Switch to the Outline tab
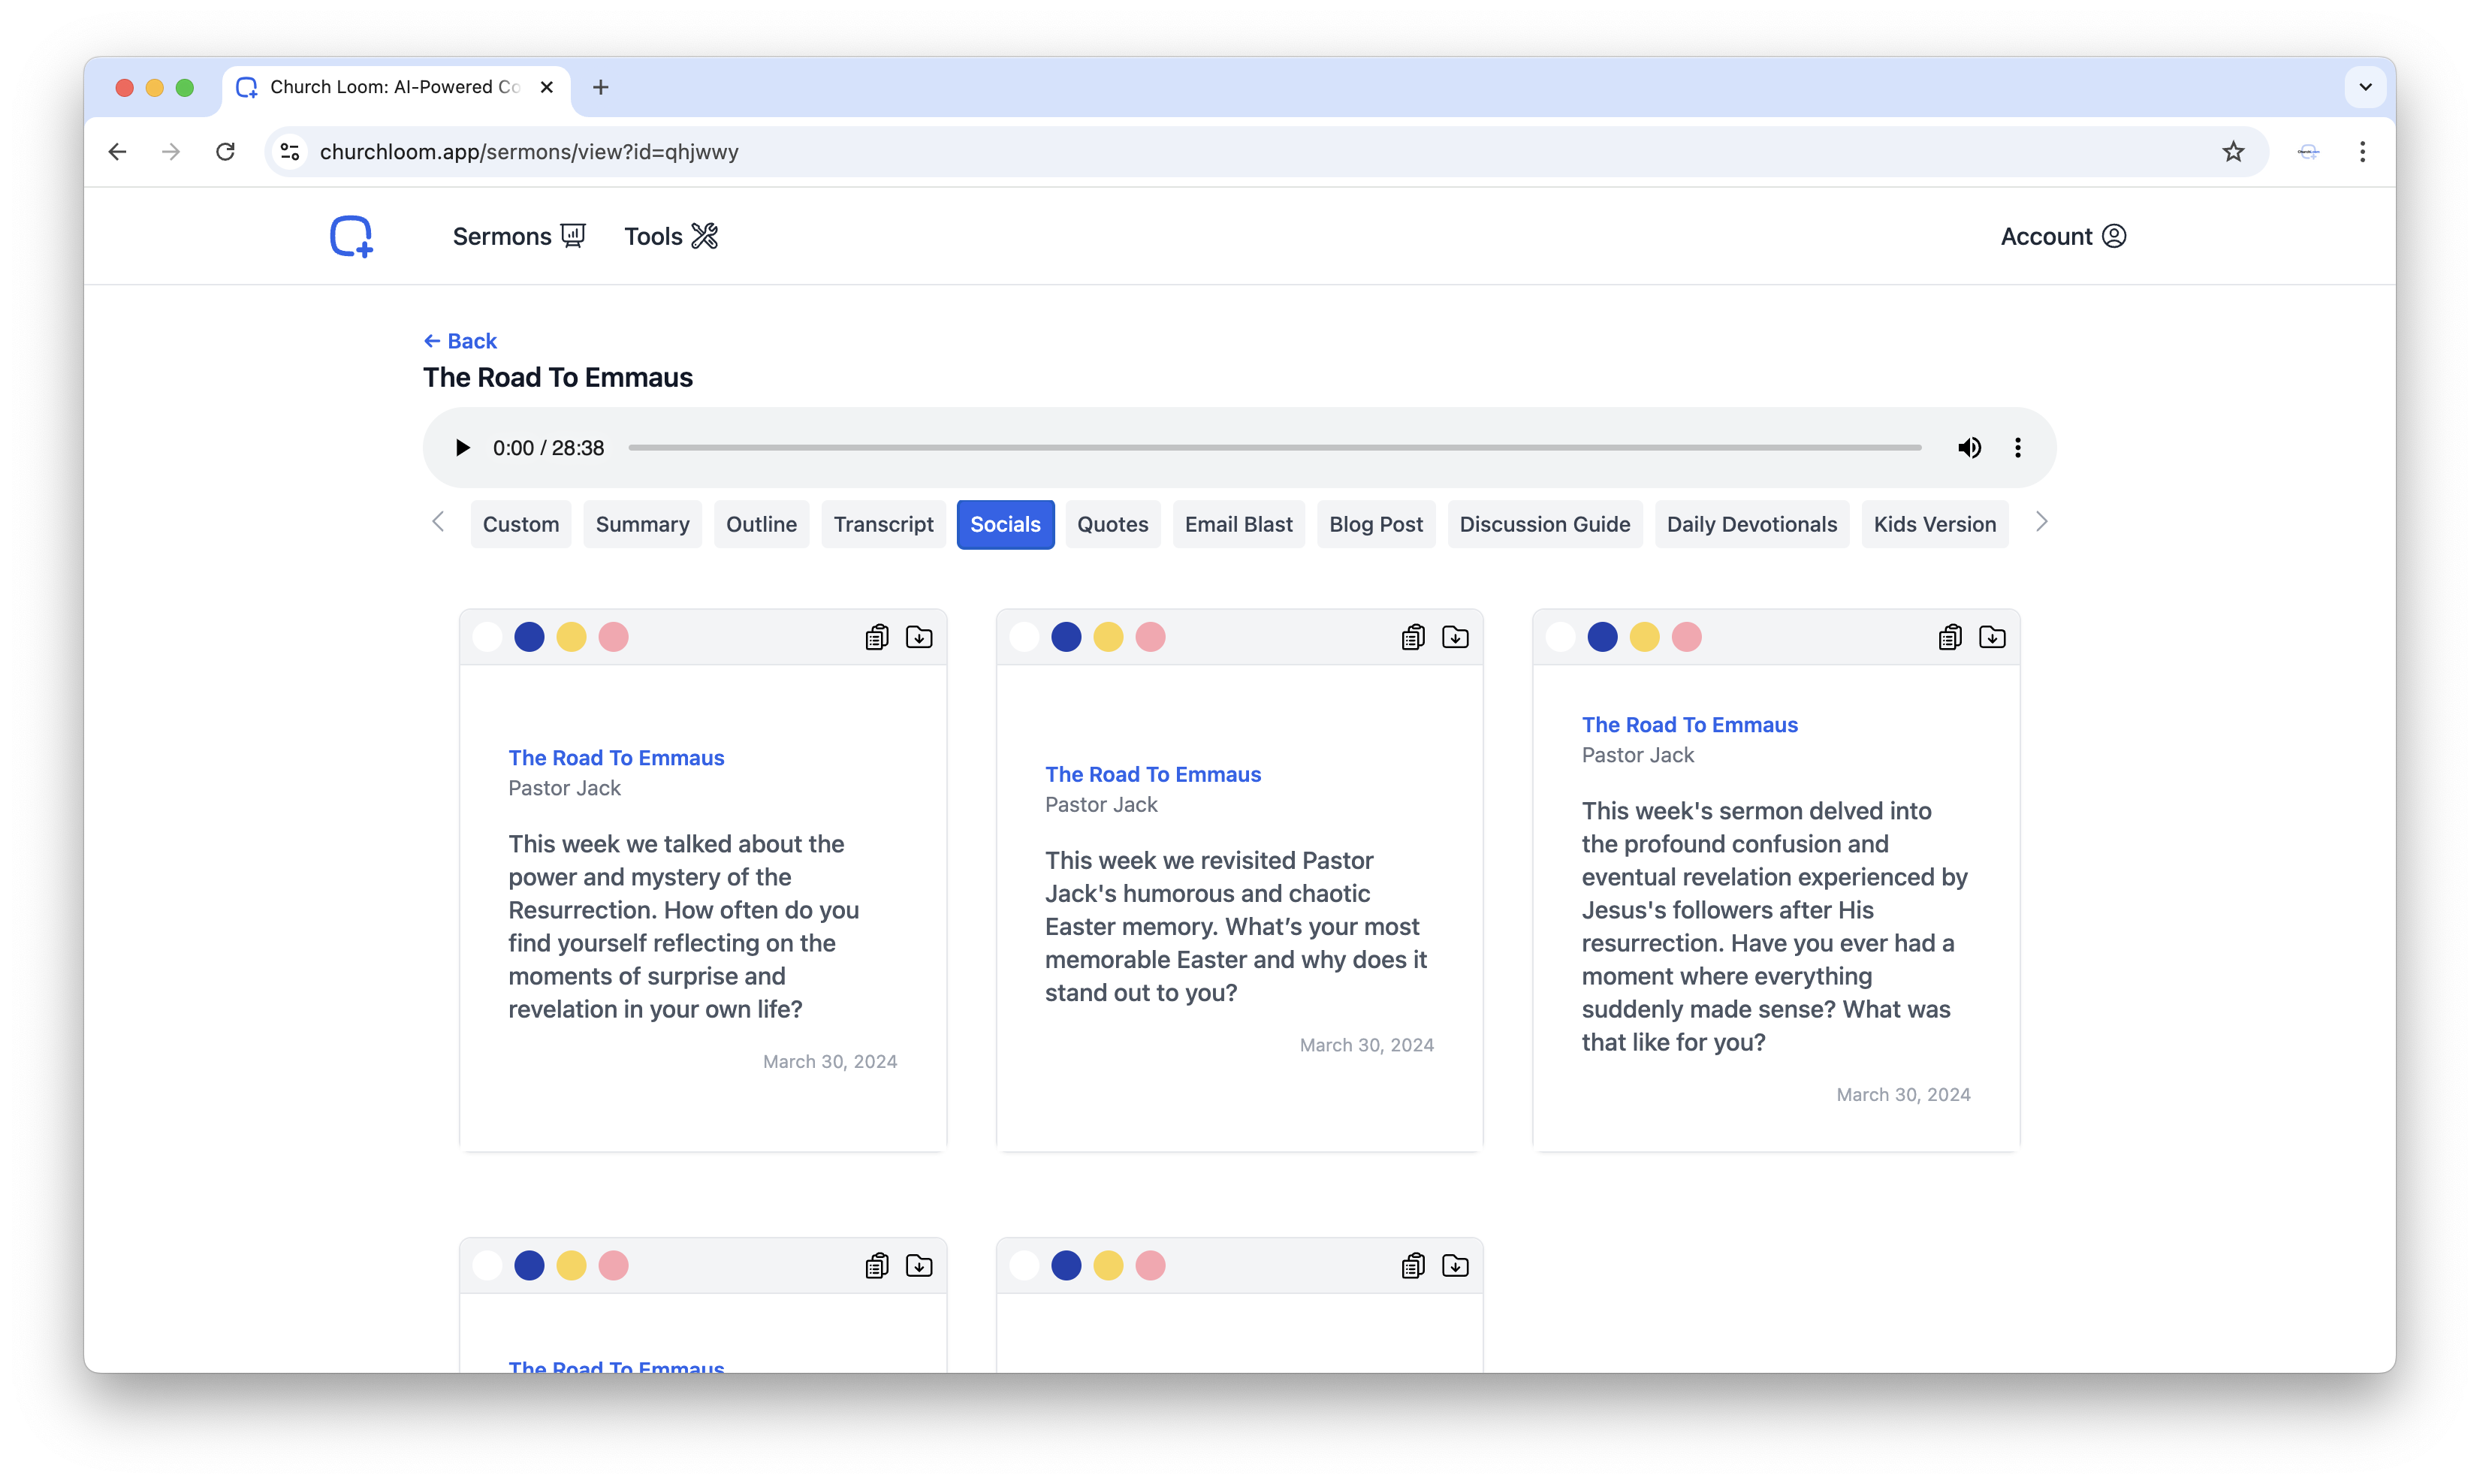The width and height of the screenshot is (2480, 1484). click(x=762, y=524)
